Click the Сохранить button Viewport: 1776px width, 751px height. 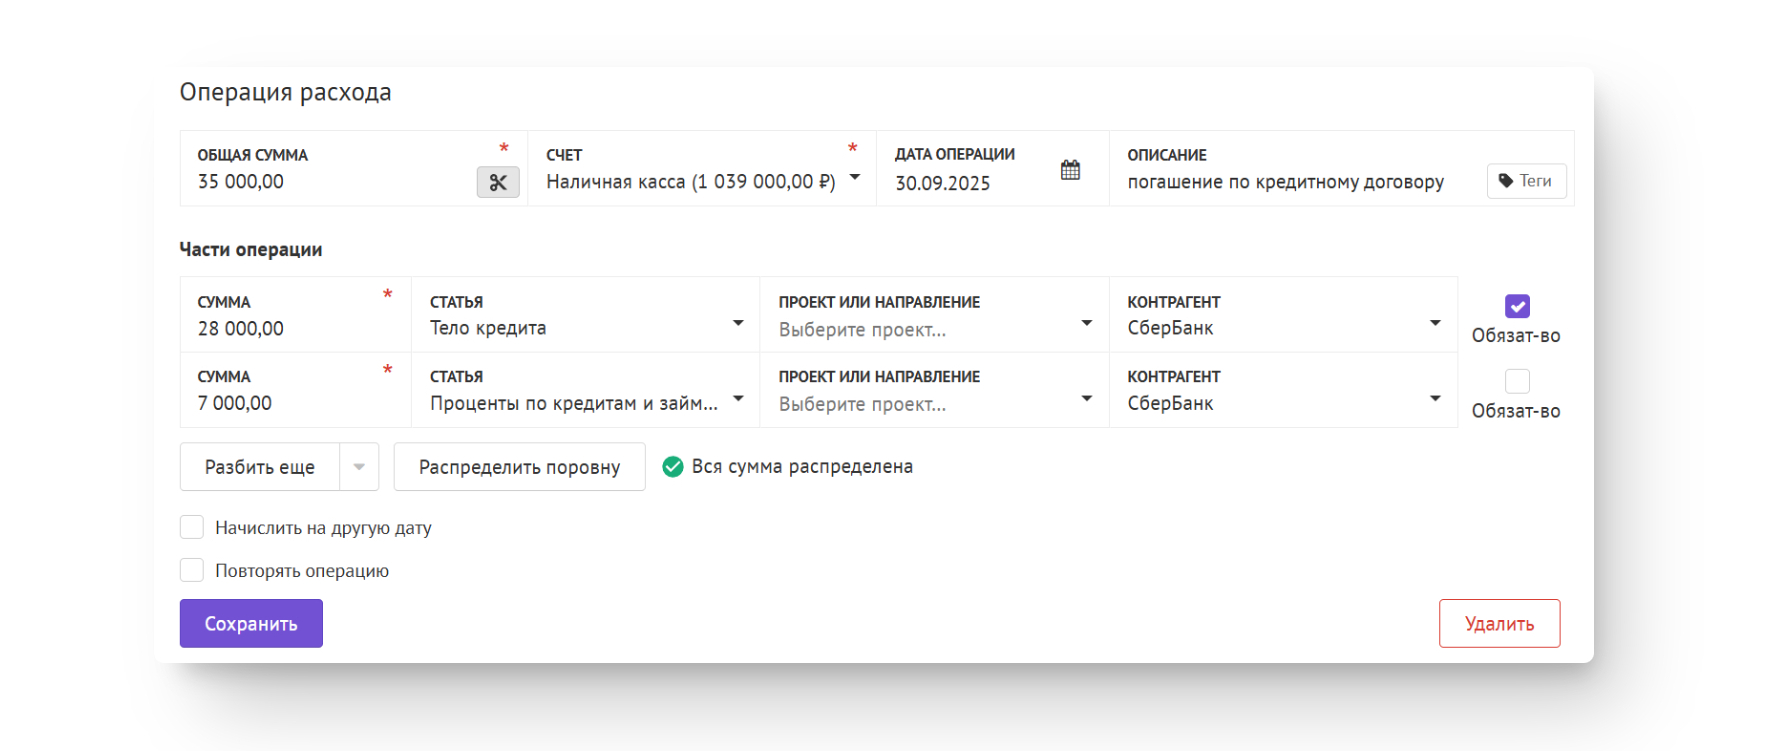click(x=251, y=623)
